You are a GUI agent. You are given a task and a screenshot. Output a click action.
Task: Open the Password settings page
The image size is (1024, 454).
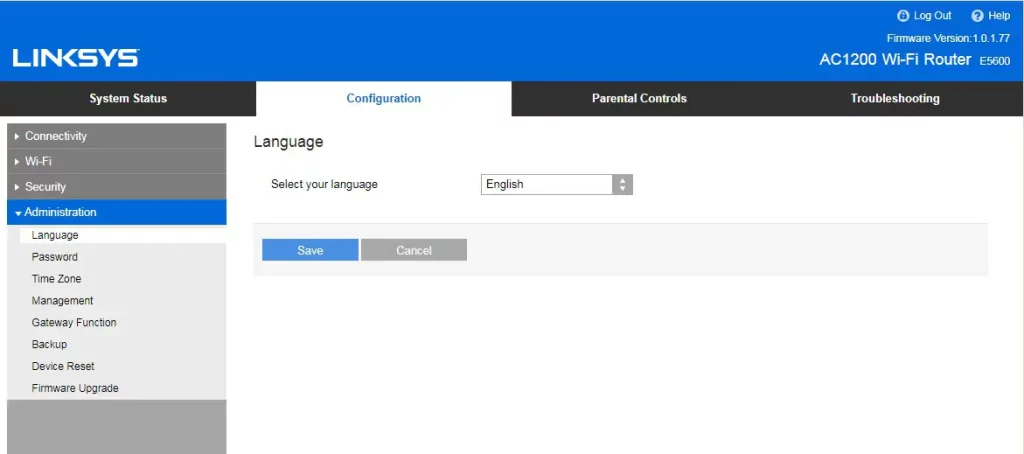coord(55,257)
